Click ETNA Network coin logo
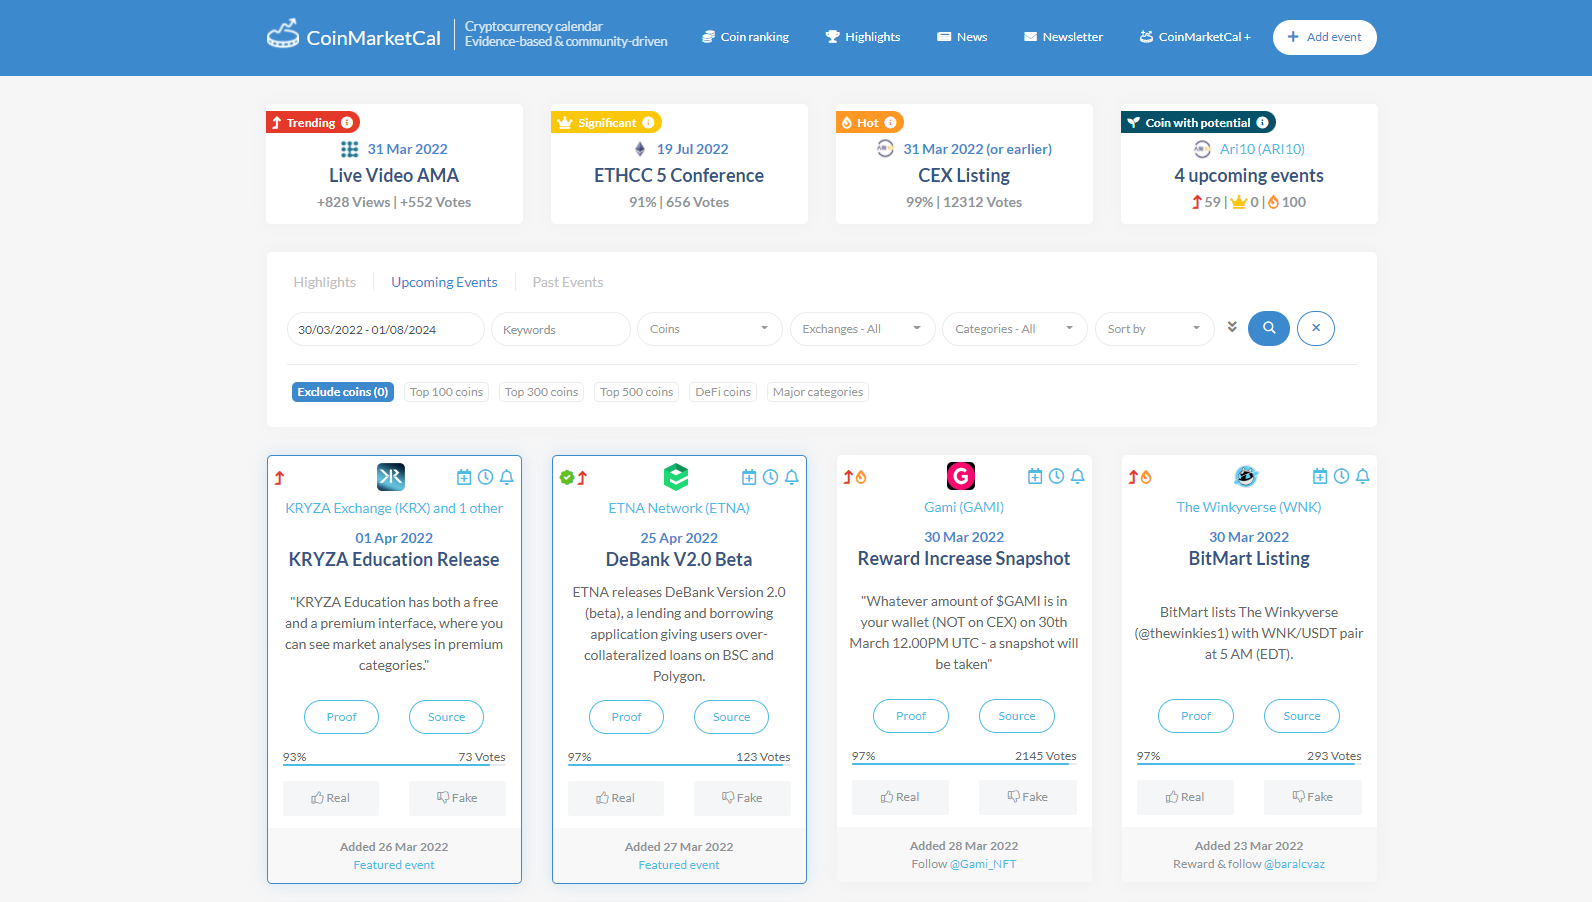 [x=676, y=476]
